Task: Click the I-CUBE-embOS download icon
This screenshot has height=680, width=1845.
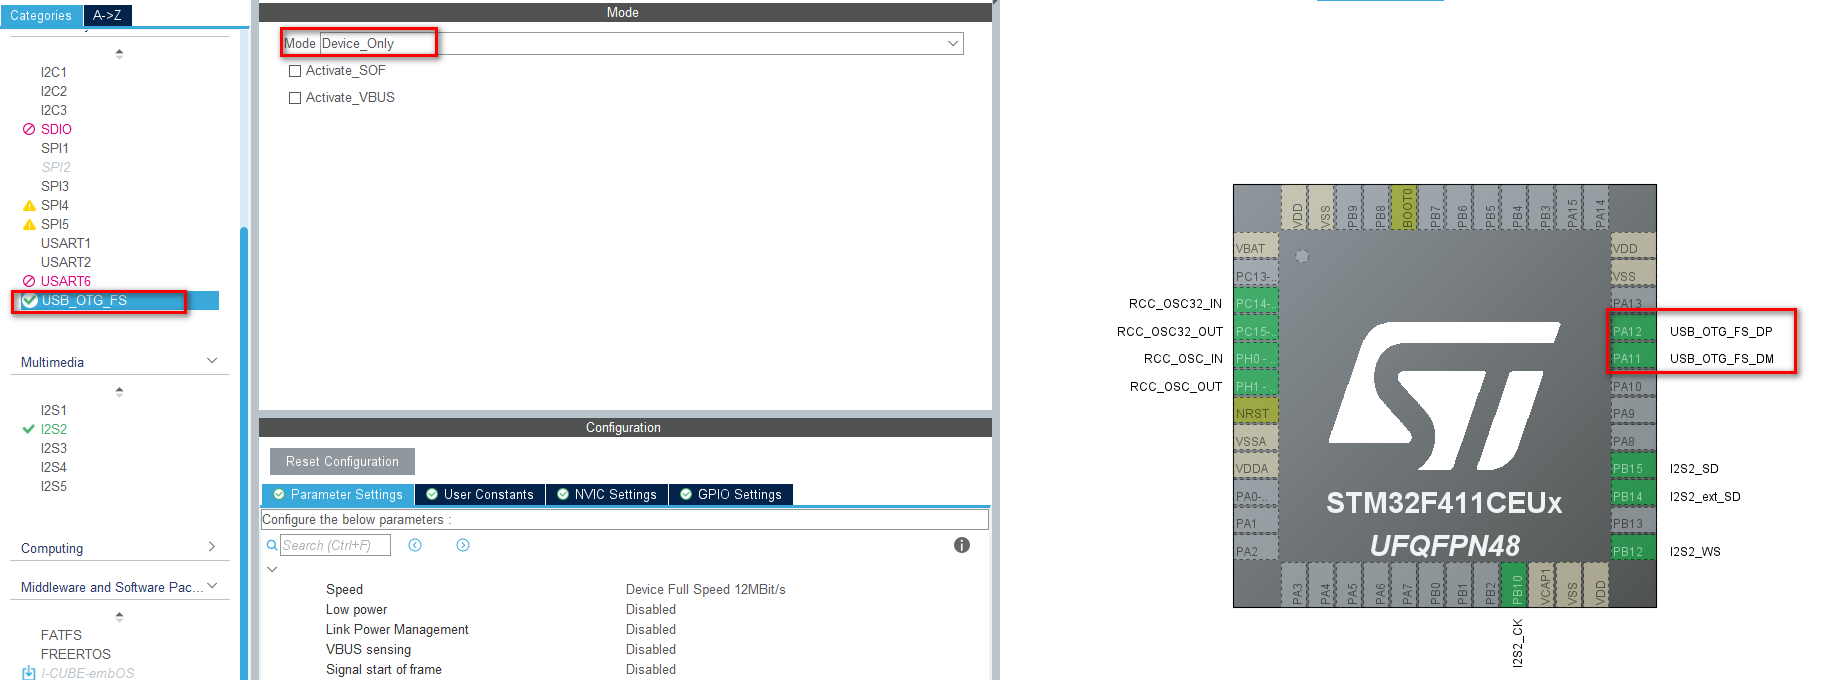Action: (x=29, y=673)
